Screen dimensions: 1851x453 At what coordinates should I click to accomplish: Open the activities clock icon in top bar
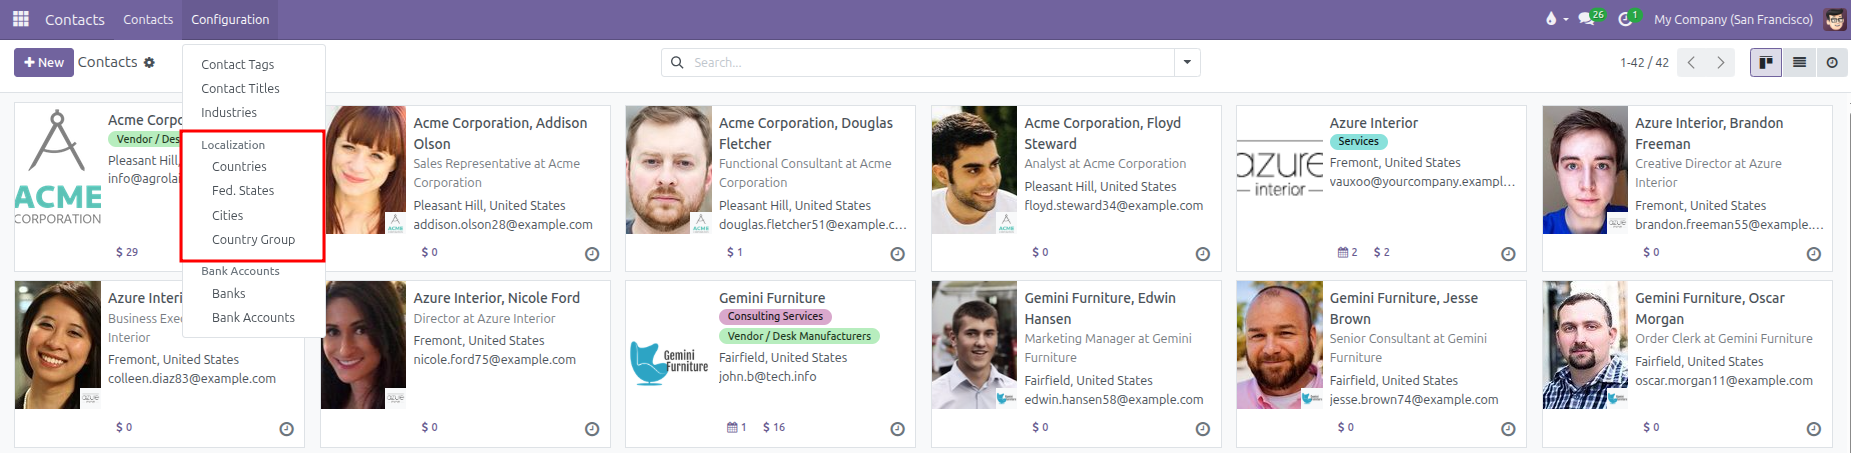pyautogui.click(x=1625, y=19)
